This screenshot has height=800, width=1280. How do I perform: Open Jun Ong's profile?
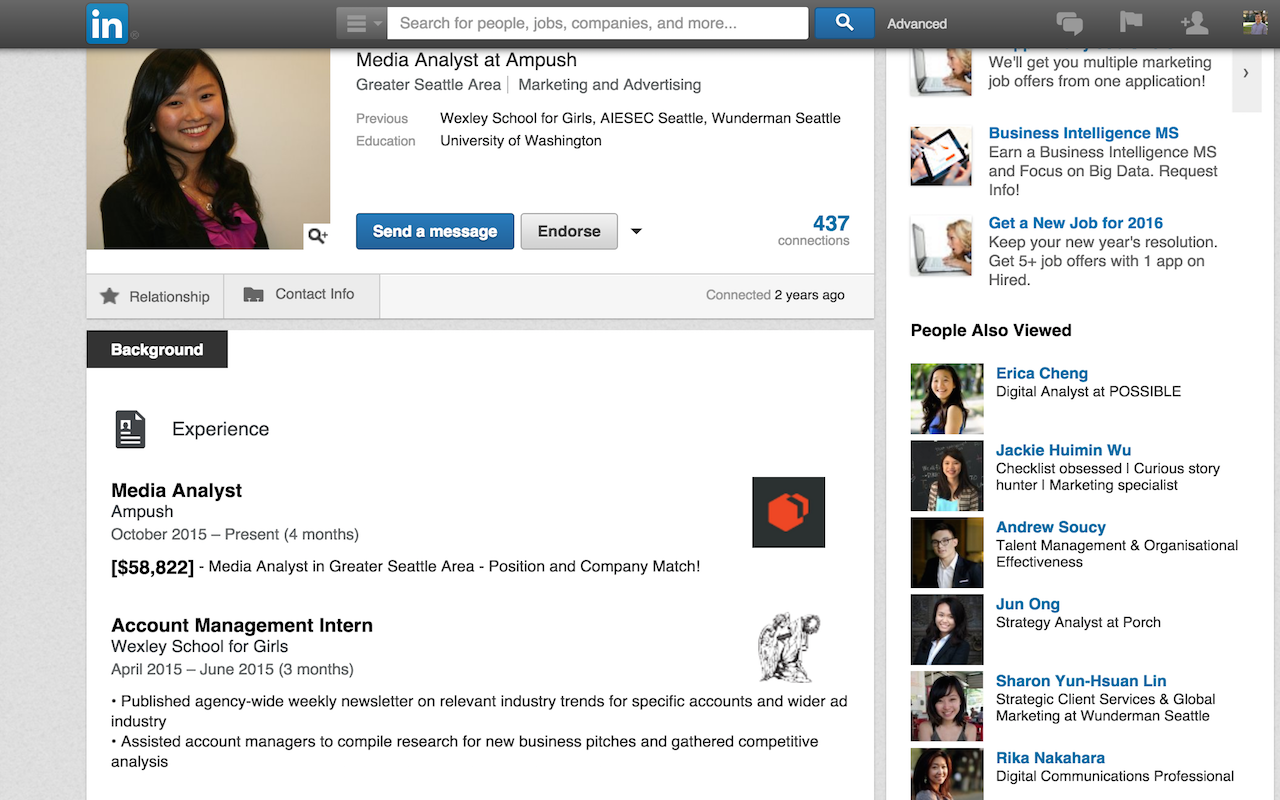(1028, 604)
